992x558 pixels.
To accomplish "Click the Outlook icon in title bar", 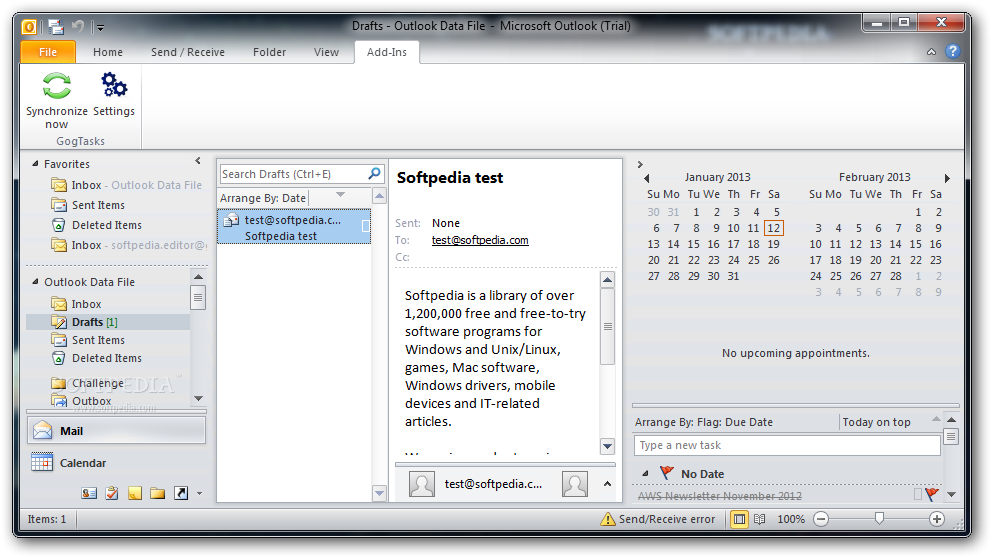I will pos(29,27).
